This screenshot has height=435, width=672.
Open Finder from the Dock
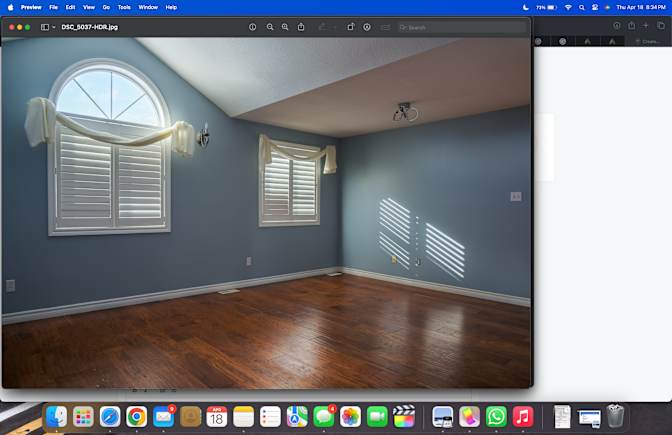pos(57,417)
